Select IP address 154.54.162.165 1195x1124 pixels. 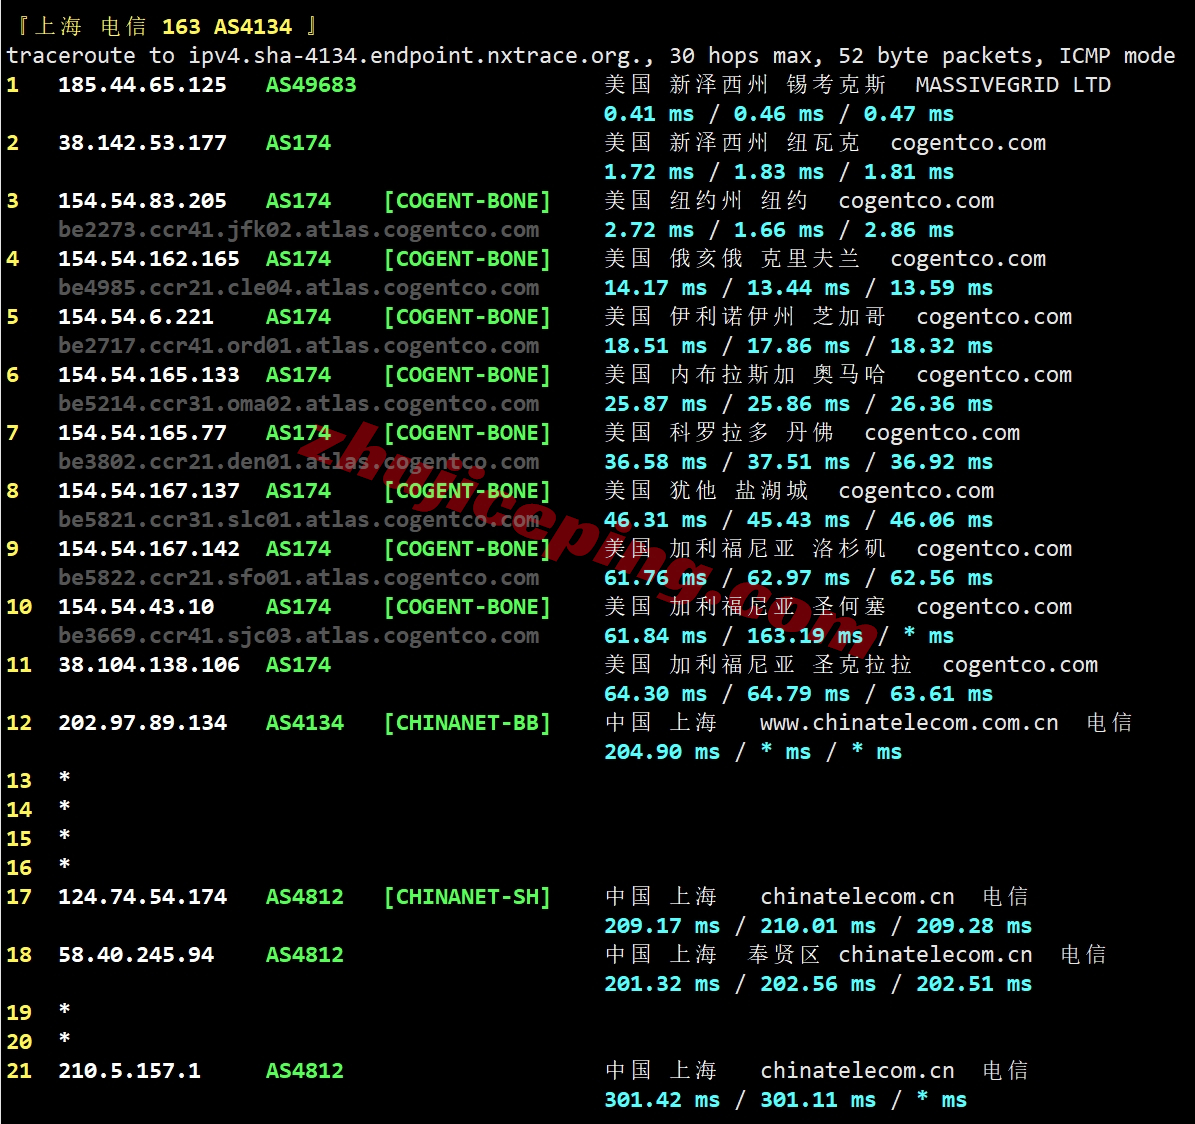coord(149,258)
